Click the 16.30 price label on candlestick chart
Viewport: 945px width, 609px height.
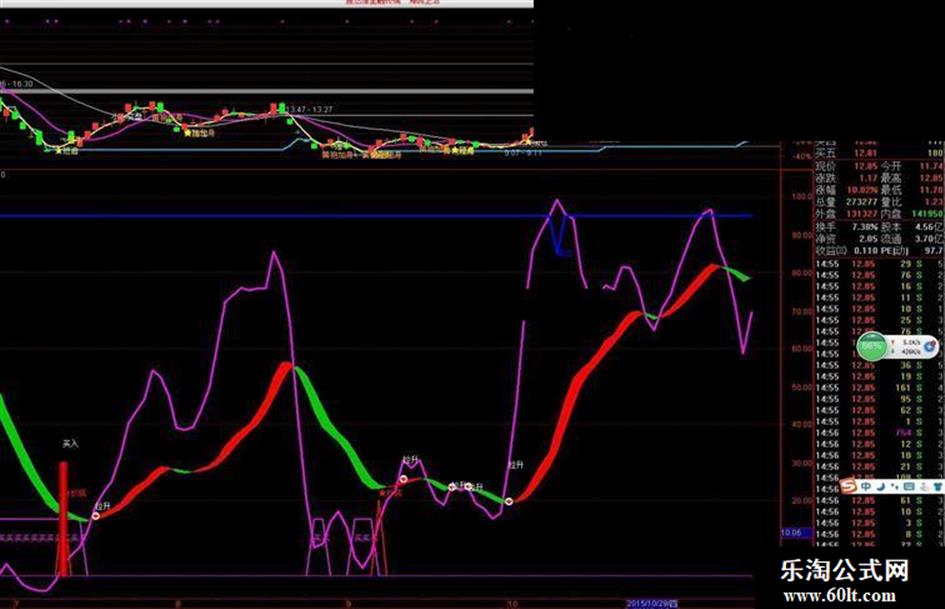21,84
